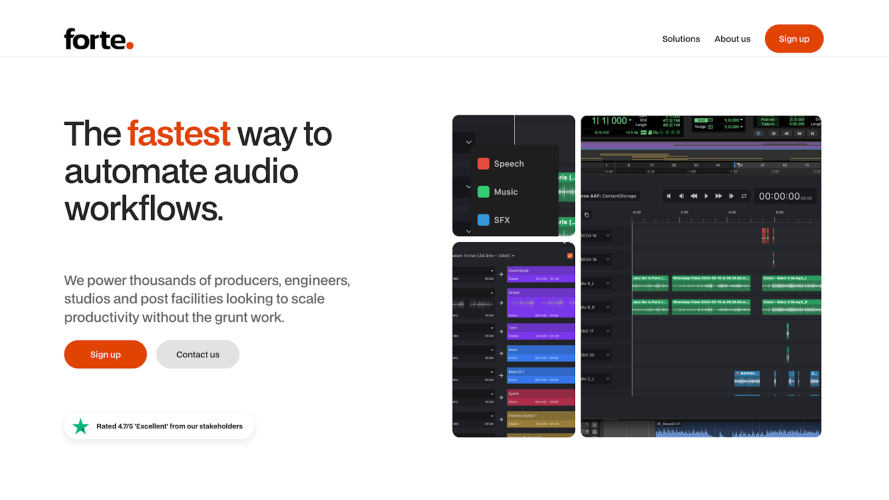Click the copy icon above track list
The image size is (889, 500).
[x=586, y=215]
